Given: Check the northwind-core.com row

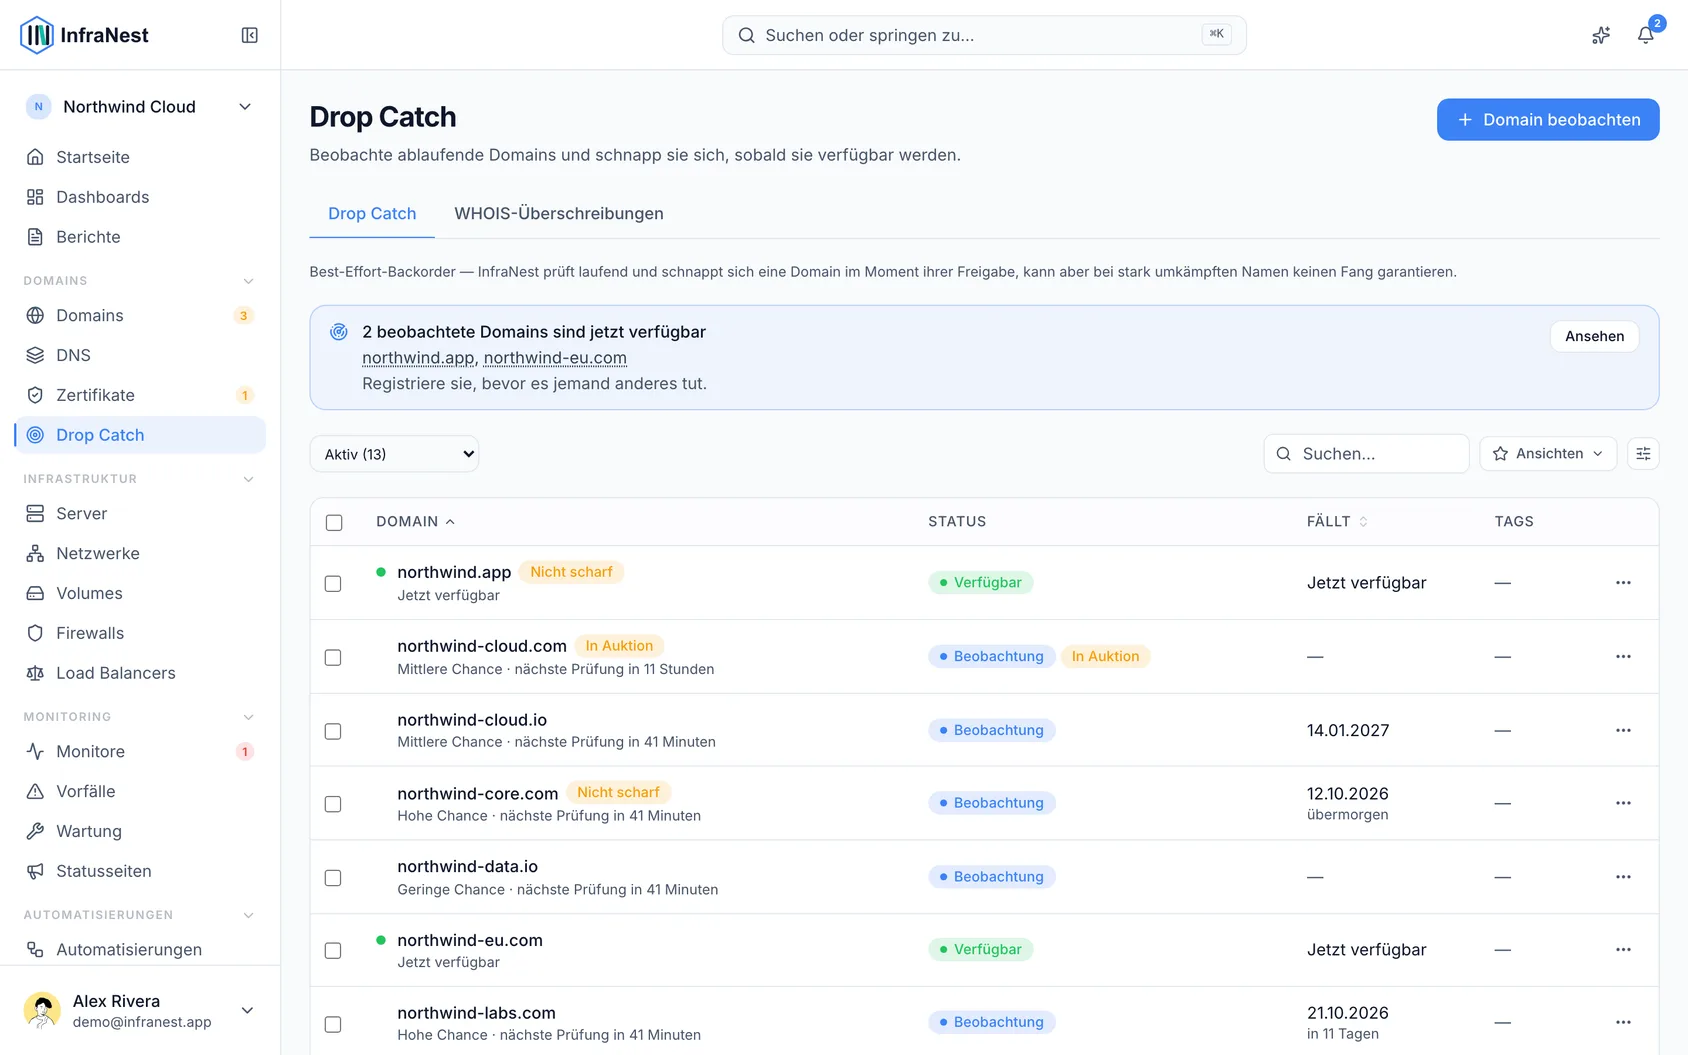Looking at the screenshot, I should coord(333,804).
